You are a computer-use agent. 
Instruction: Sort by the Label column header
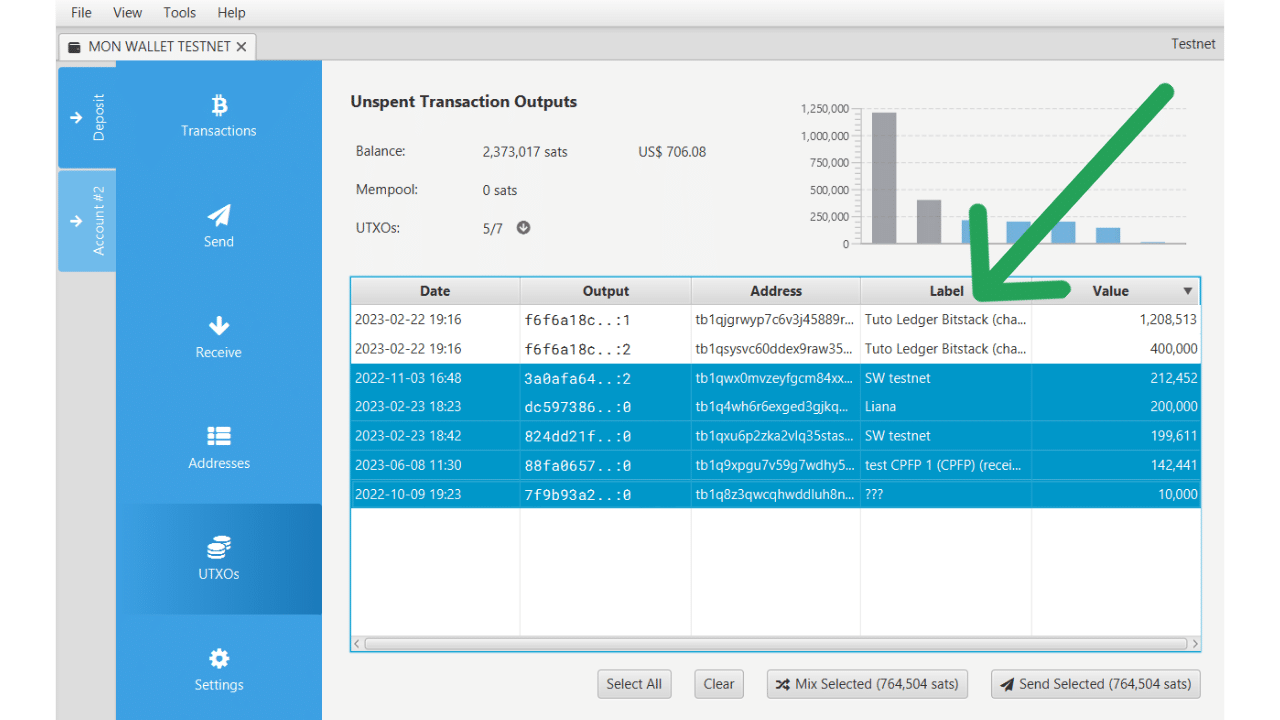pos(946,291)
